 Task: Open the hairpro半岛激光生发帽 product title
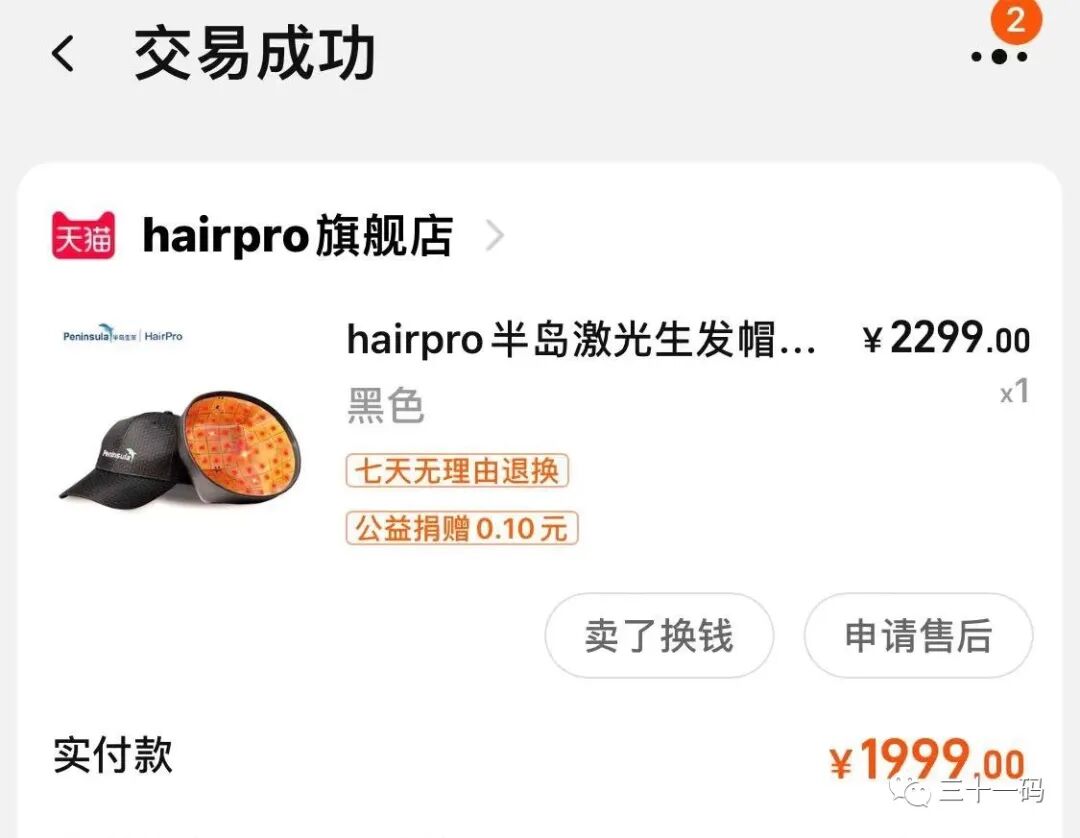tap(581, 339)
